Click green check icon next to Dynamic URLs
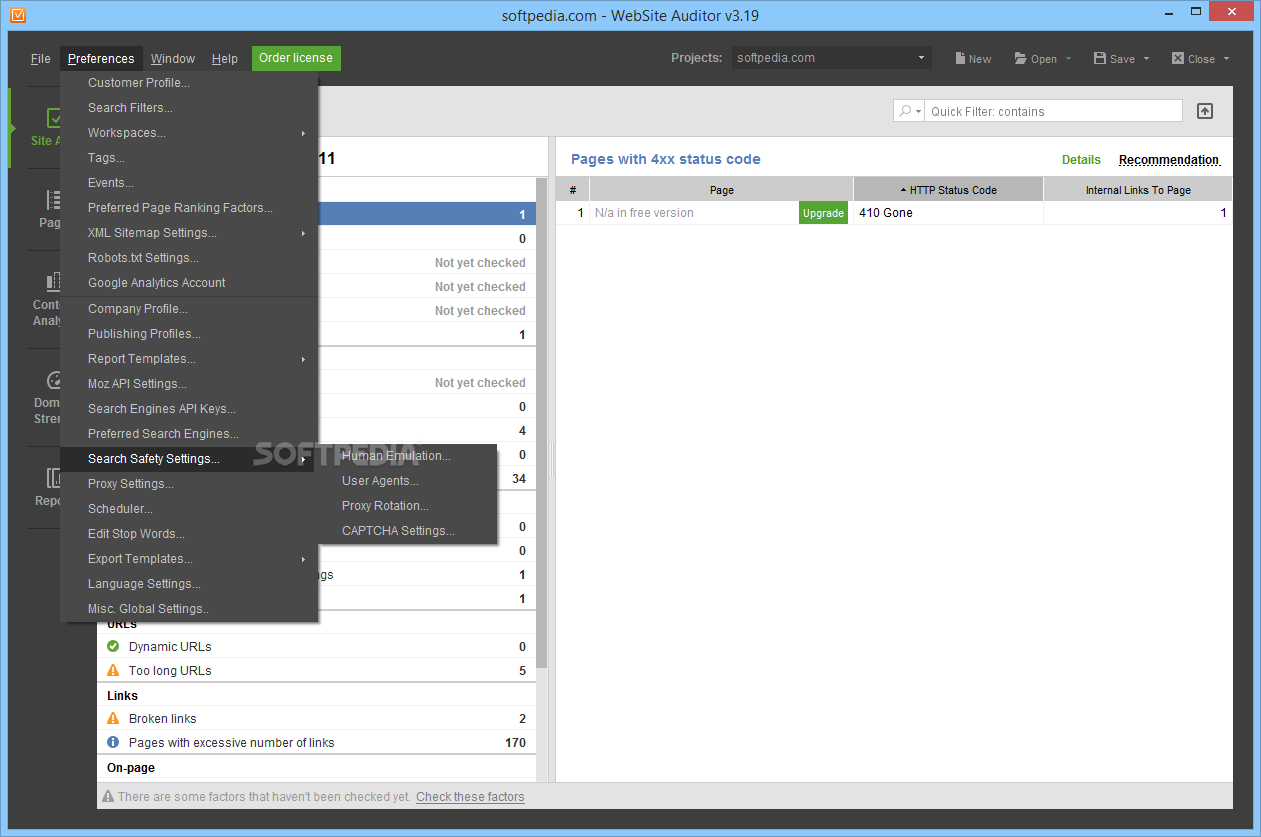 click(113, 647)
